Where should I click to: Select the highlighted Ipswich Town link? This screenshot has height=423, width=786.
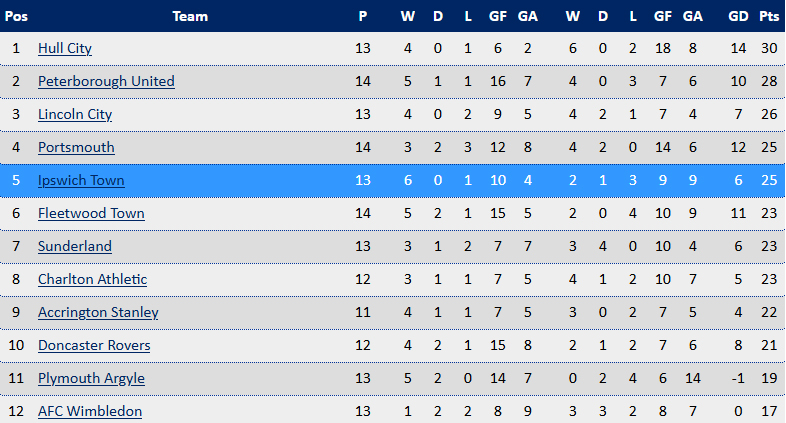[x=81, y=180]
